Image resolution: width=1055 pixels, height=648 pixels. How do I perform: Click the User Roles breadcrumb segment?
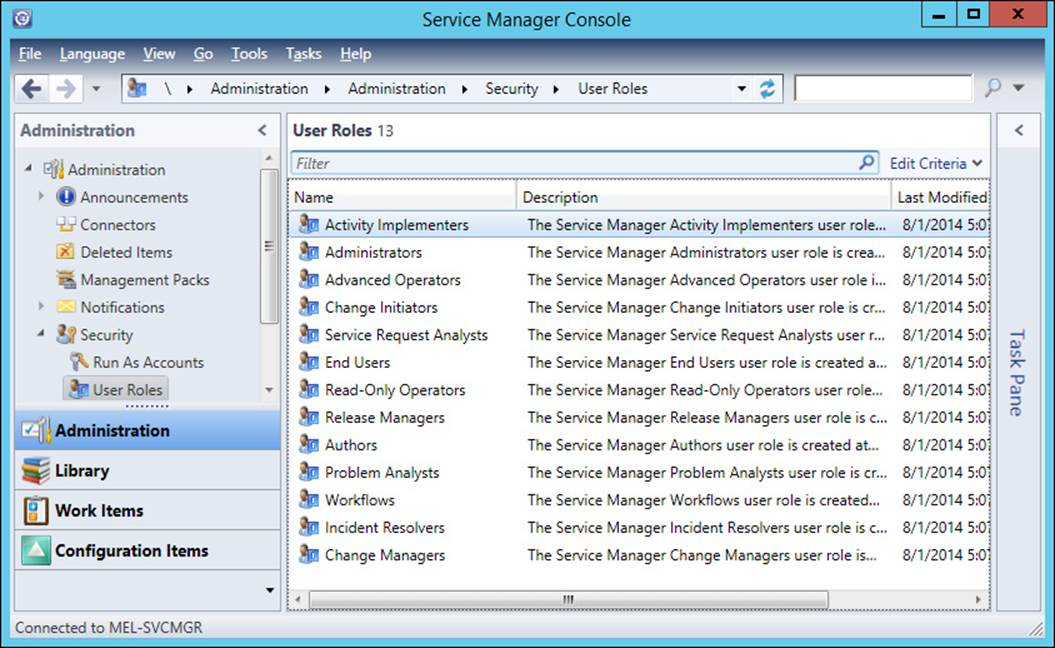(612, 89)
